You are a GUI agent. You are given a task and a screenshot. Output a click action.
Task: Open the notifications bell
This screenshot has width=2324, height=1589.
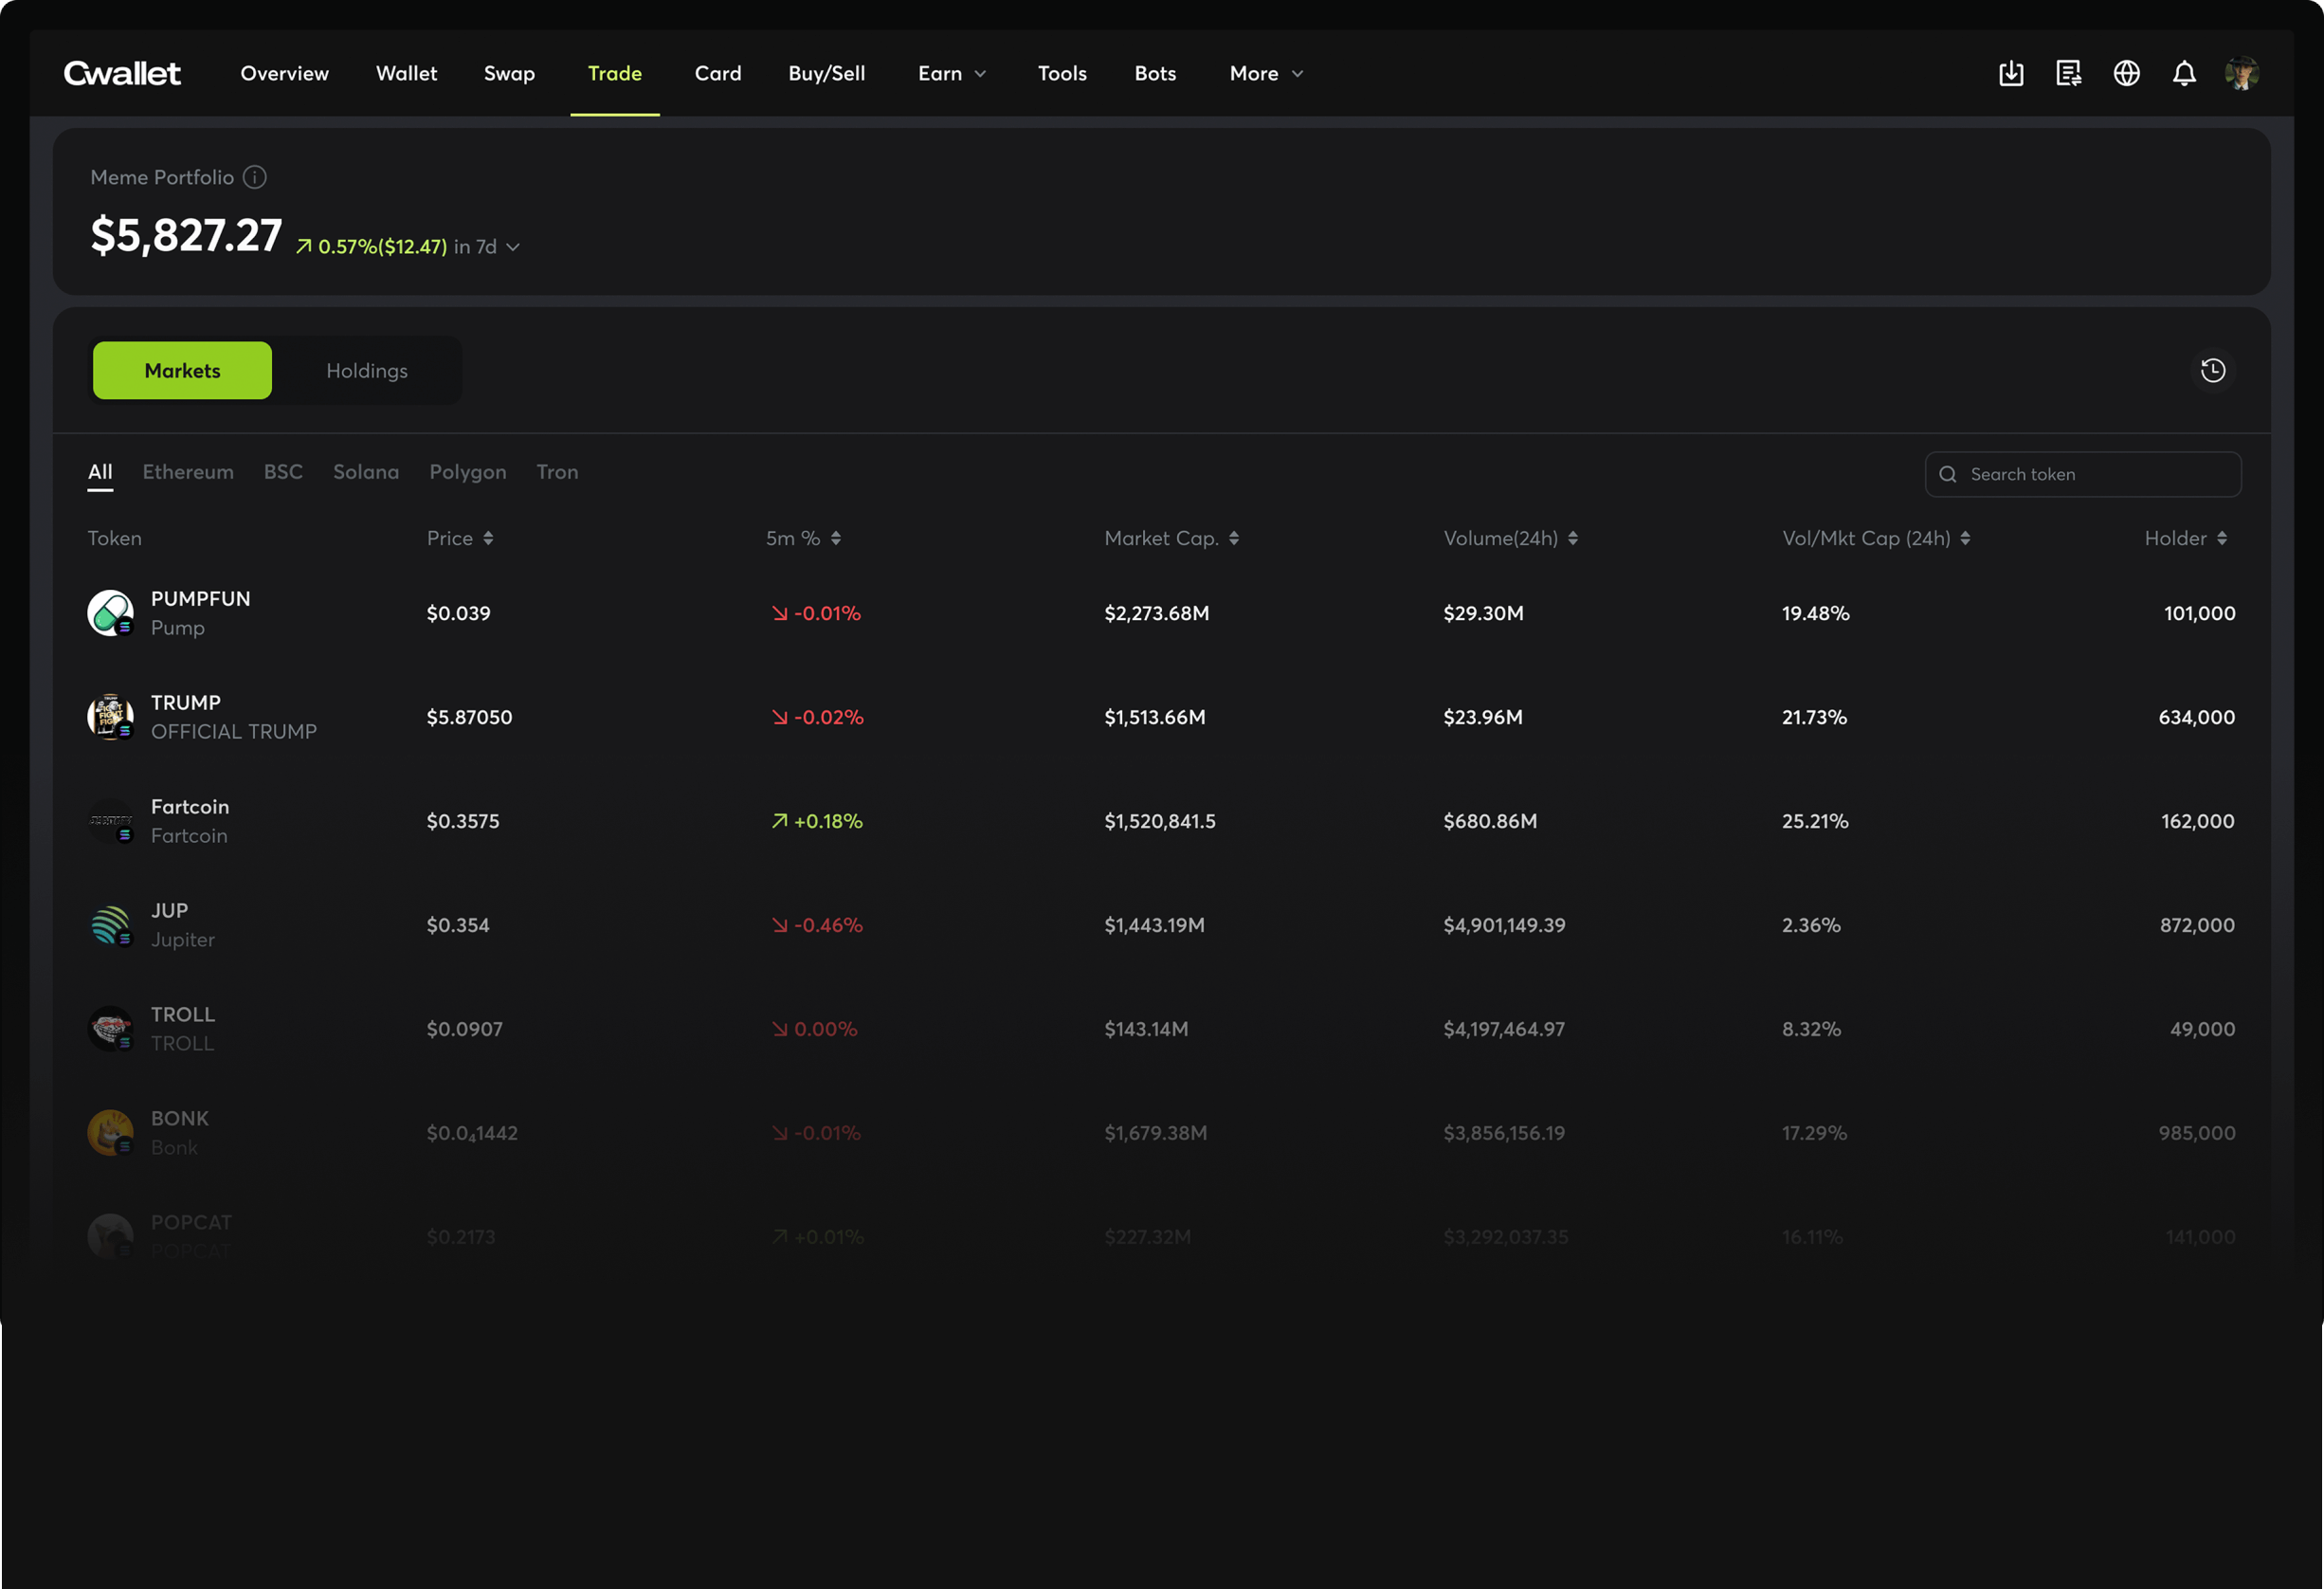click(2184, 73)
